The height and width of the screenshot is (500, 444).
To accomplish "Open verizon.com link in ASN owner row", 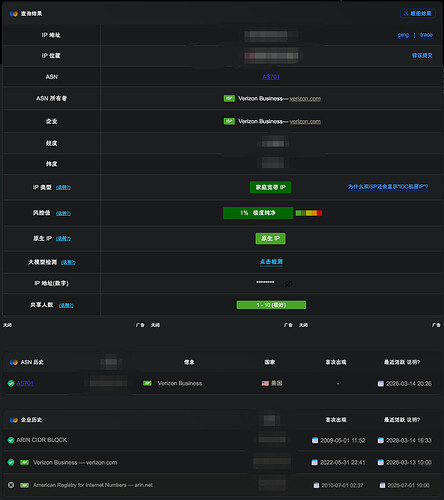I will click(x=305, y=99).
